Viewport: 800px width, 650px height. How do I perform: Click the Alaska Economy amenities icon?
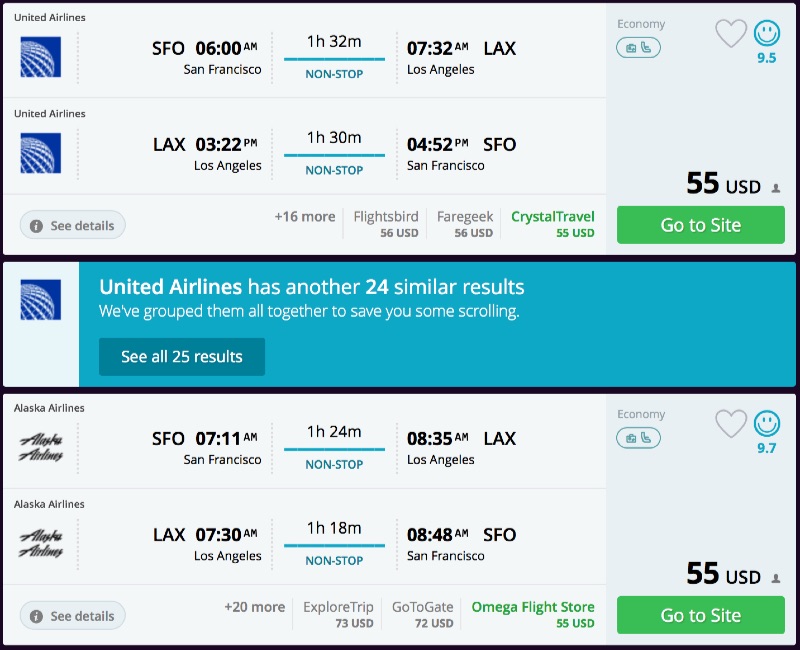pyautogui.click(x=638, y=437)
